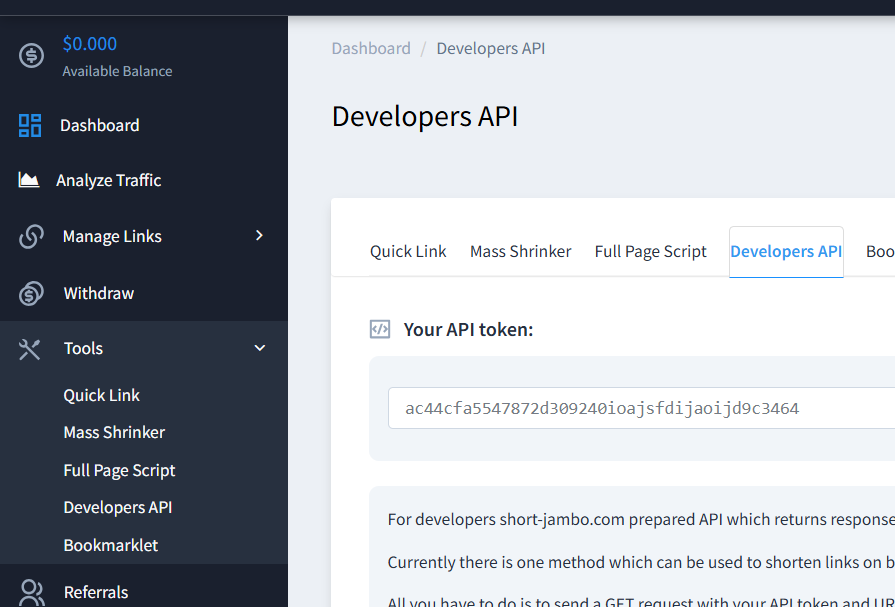
Task: Click the Withdraw coins icon
Action: click(x=31, y=294)
